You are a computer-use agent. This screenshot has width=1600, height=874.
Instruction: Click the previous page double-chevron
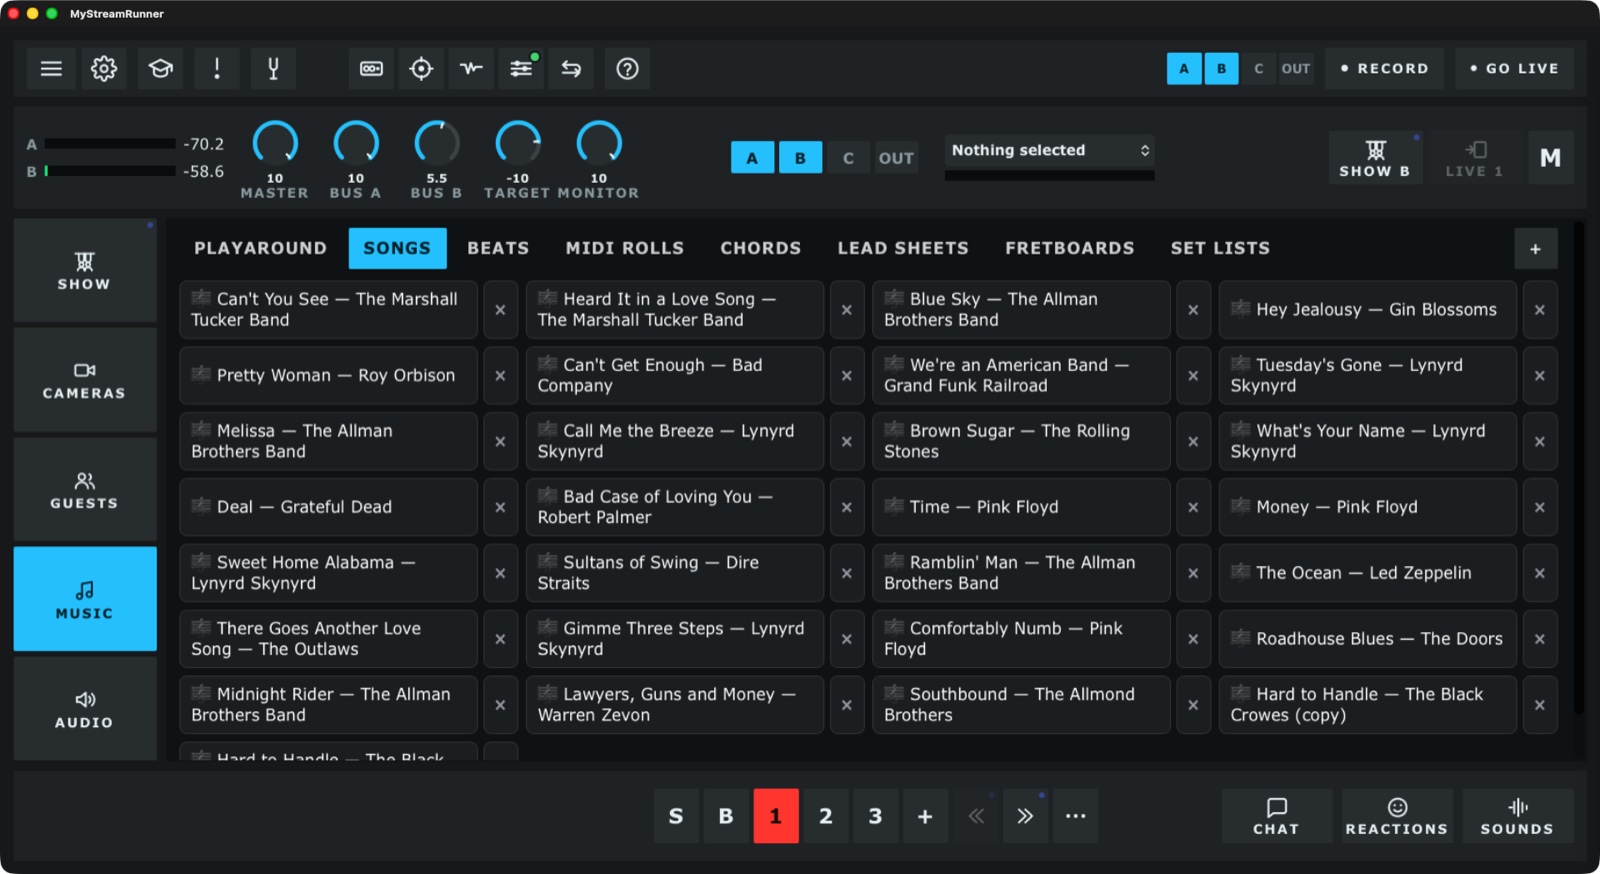[976, 816]
